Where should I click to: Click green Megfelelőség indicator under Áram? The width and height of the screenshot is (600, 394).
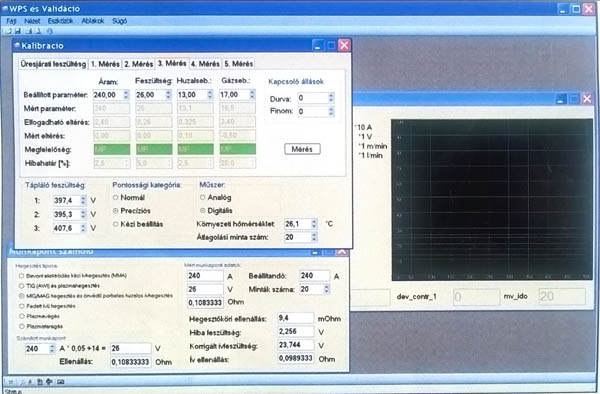112,149
